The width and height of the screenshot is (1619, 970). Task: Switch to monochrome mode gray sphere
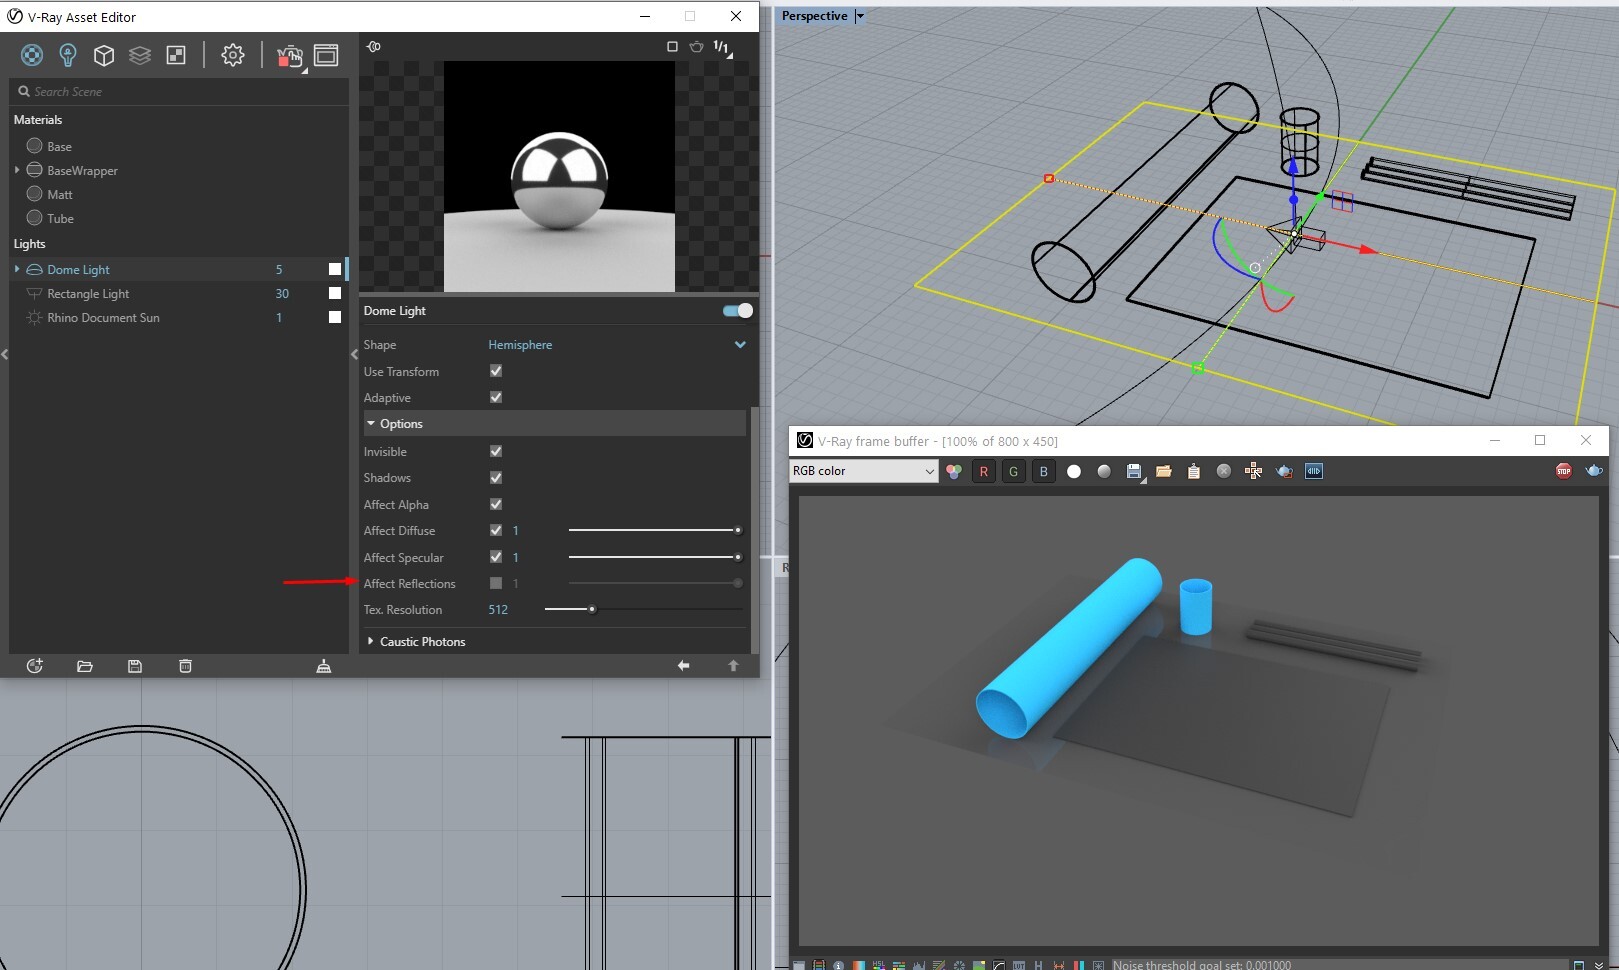coord(1104,471)
